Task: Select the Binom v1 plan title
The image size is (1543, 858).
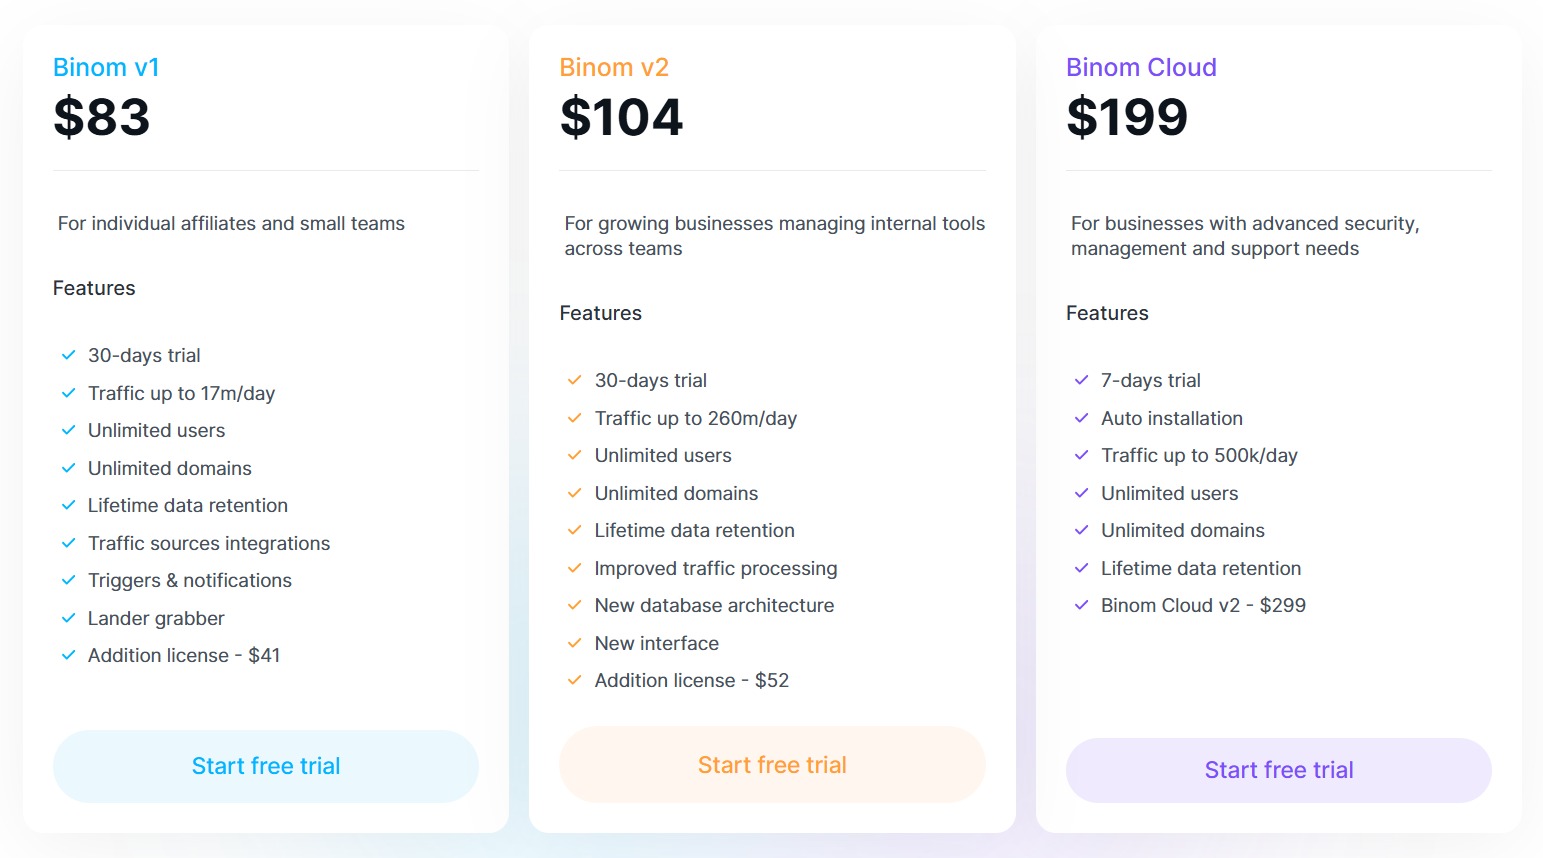Action: [106, 67]
